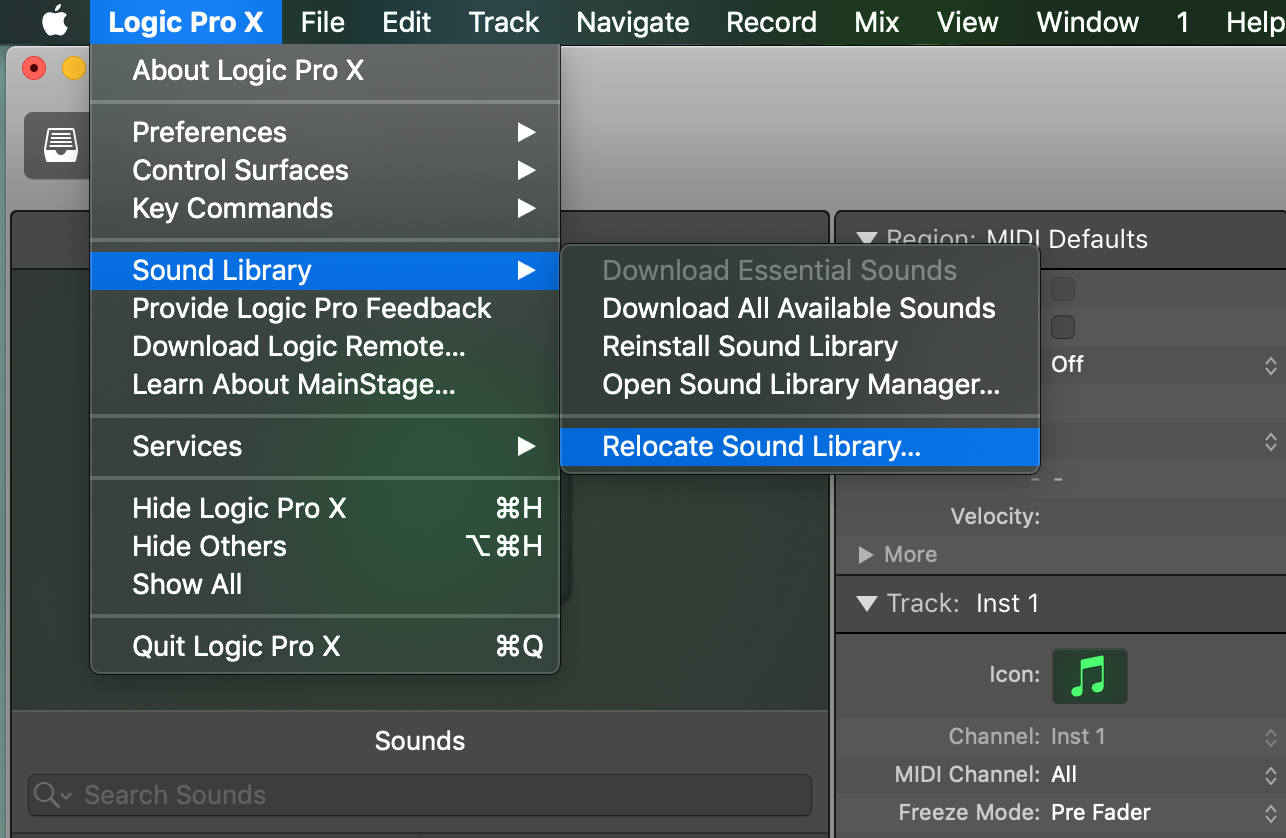Screen dimensions: 1286x838
Task: Click the green music note track icon
Action: click(x=1090, y=676)
